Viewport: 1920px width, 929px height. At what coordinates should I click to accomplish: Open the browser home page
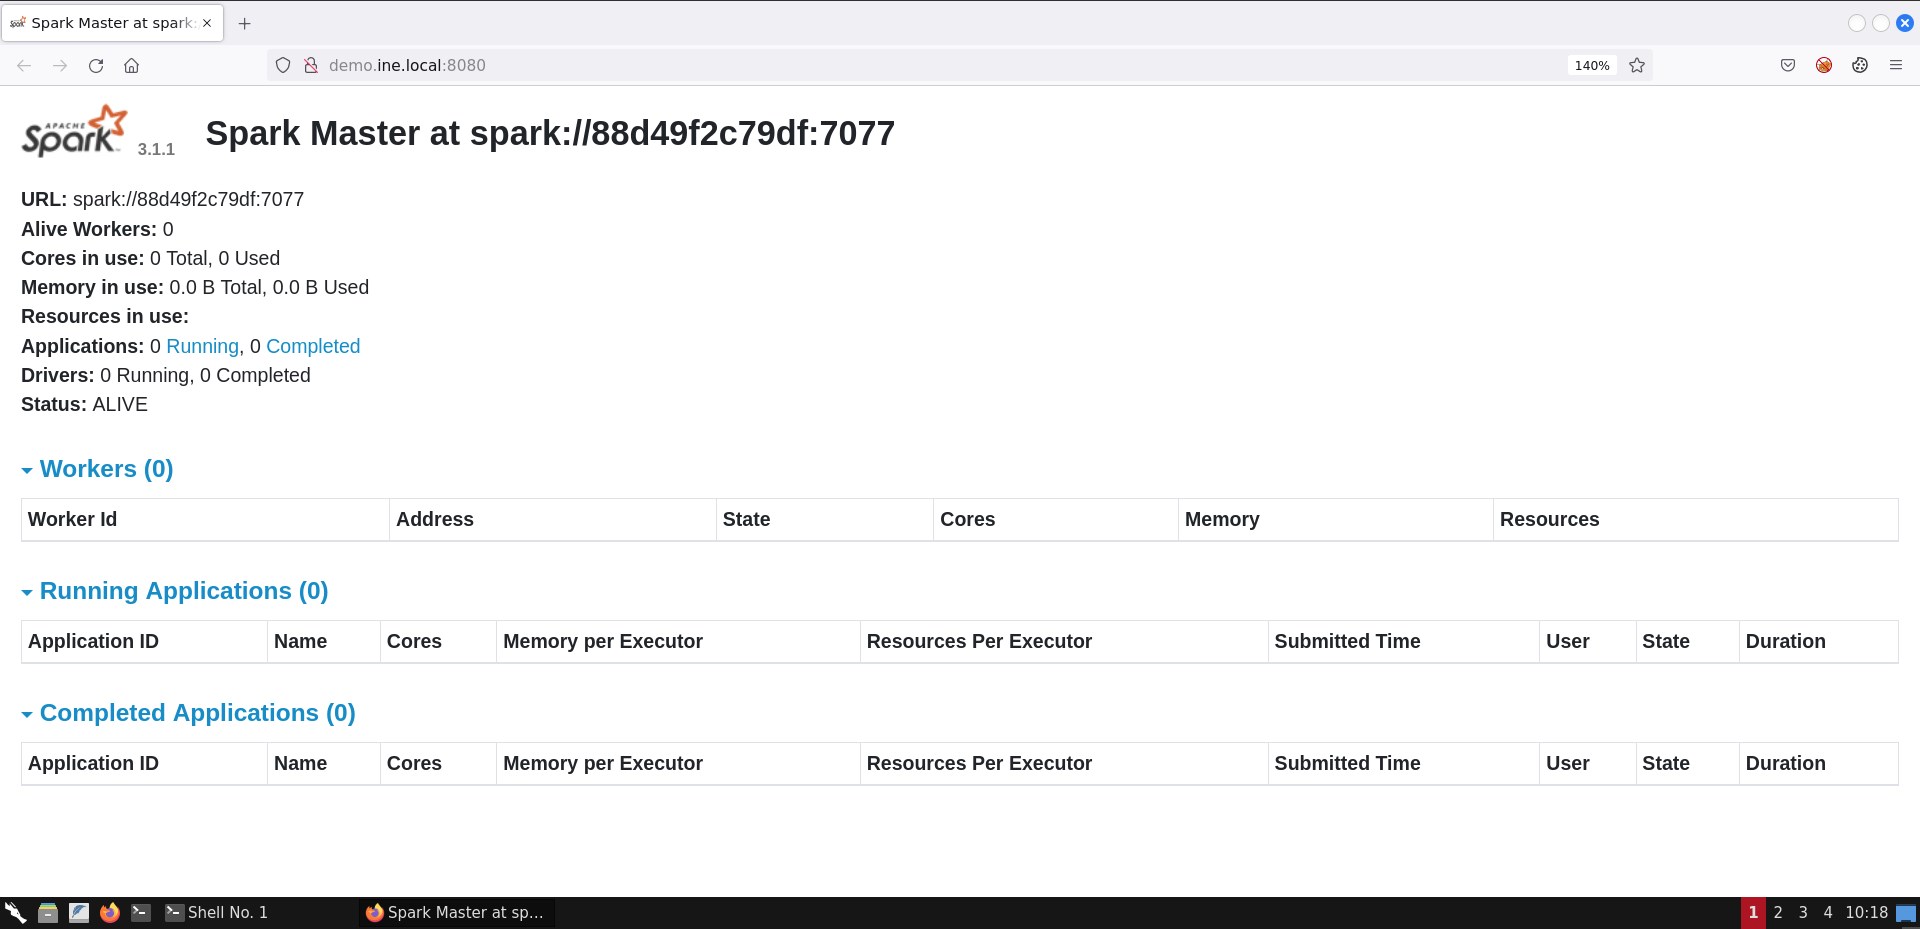click(131, 65)
